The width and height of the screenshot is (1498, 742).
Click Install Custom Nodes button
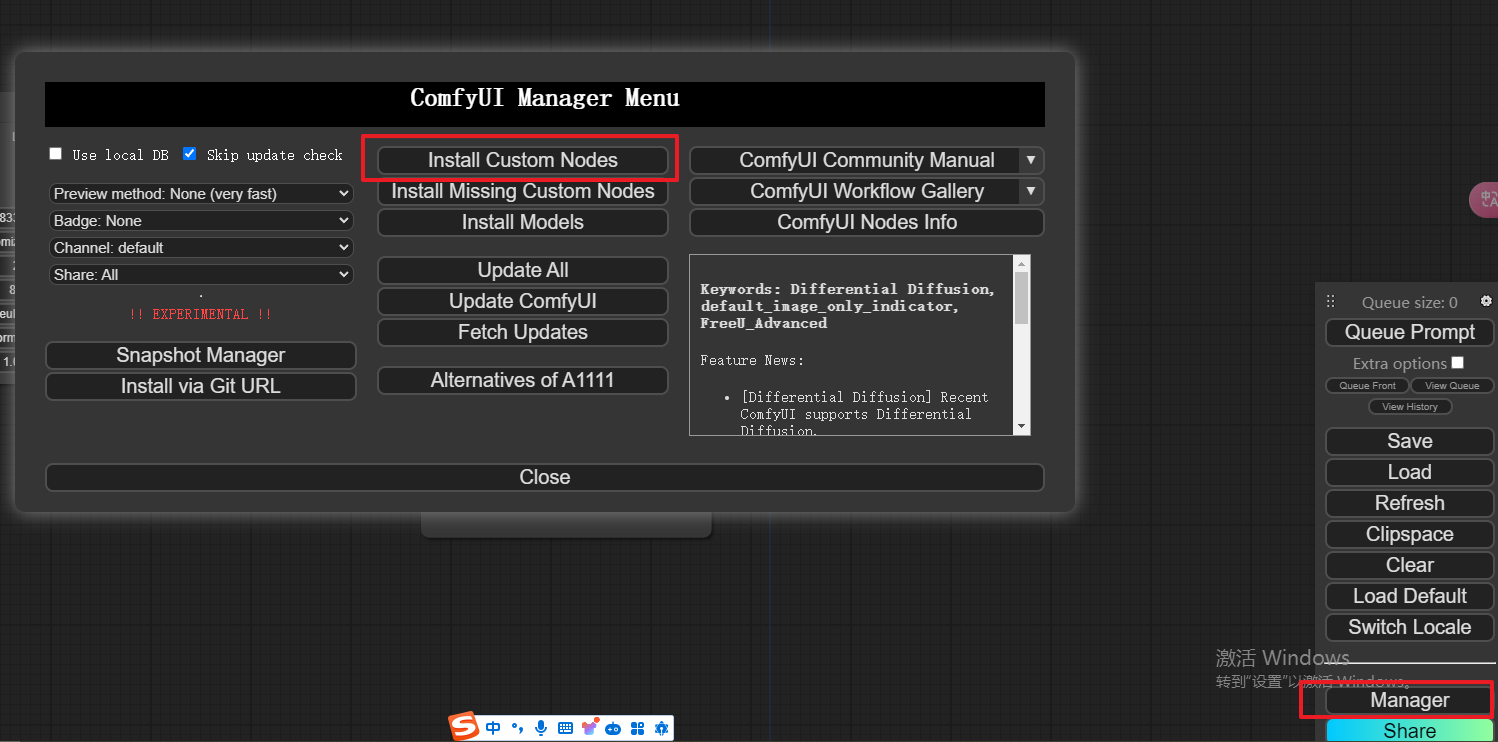click(x=523, y=160)
